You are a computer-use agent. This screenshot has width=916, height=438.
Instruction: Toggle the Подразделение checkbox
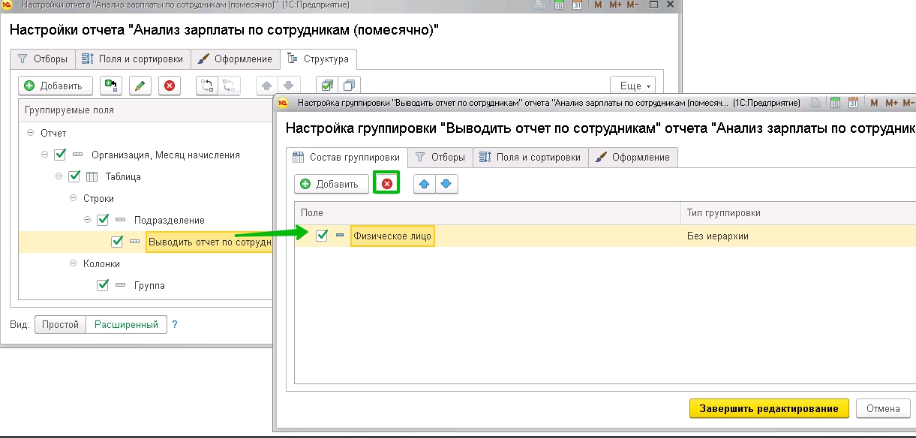tap(103, 220)
